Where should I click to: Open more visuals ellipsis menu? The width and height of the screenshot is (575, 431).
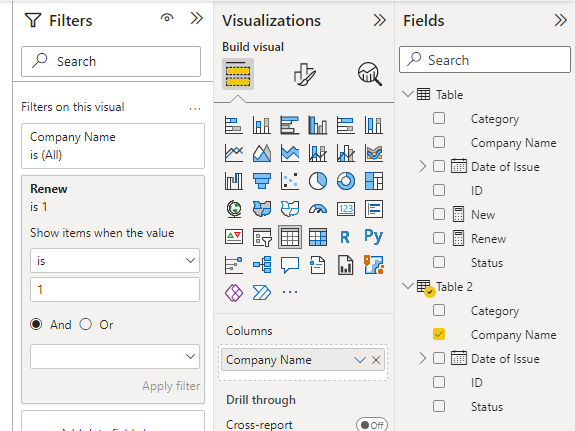tap(290, 292)
